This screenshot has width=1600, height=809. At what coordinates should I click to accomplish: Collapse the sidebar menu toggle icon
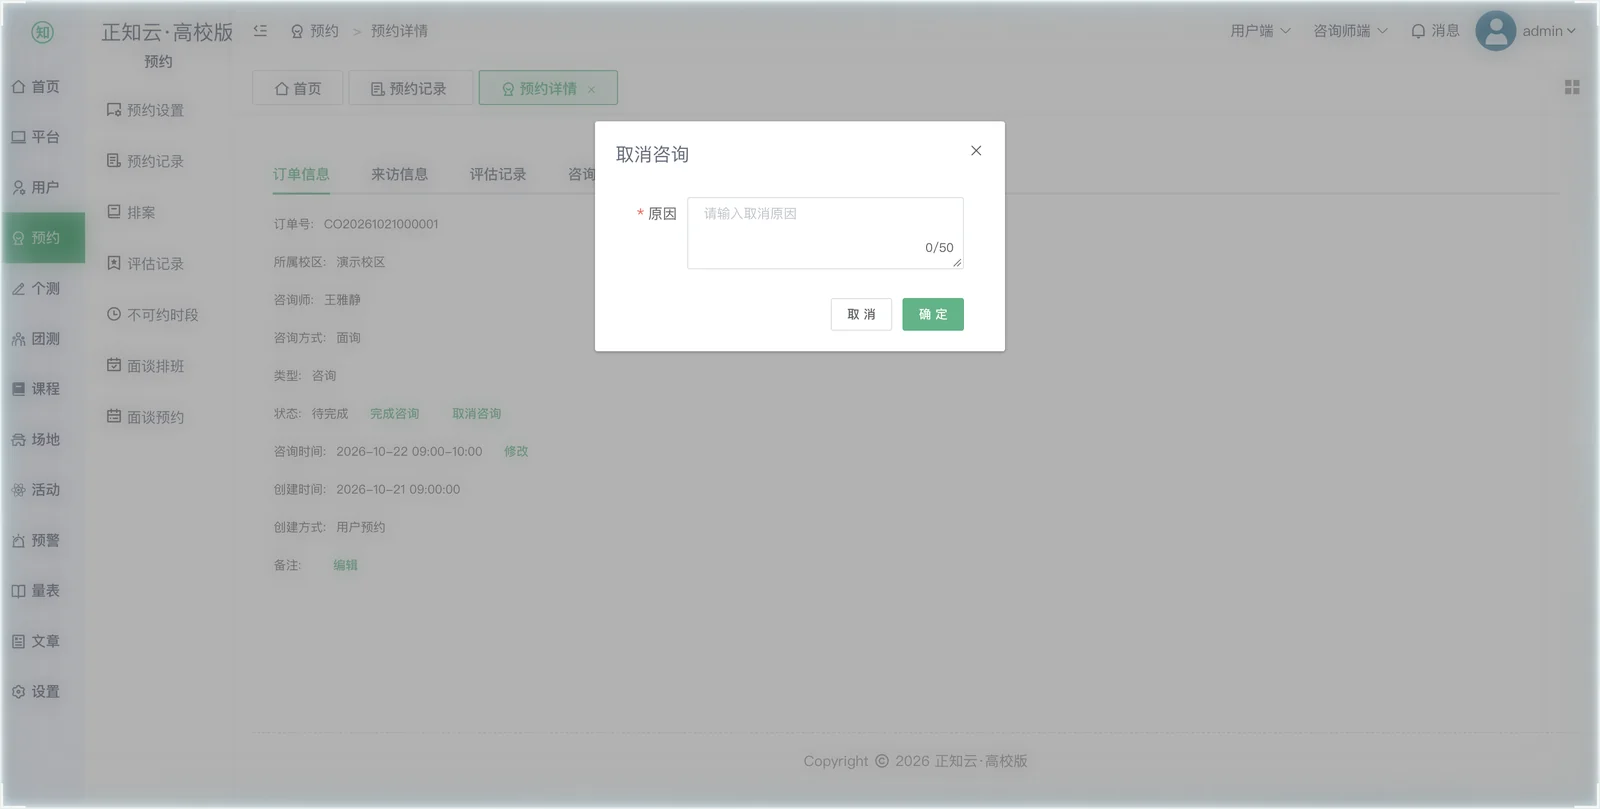(x=260, y=31)
